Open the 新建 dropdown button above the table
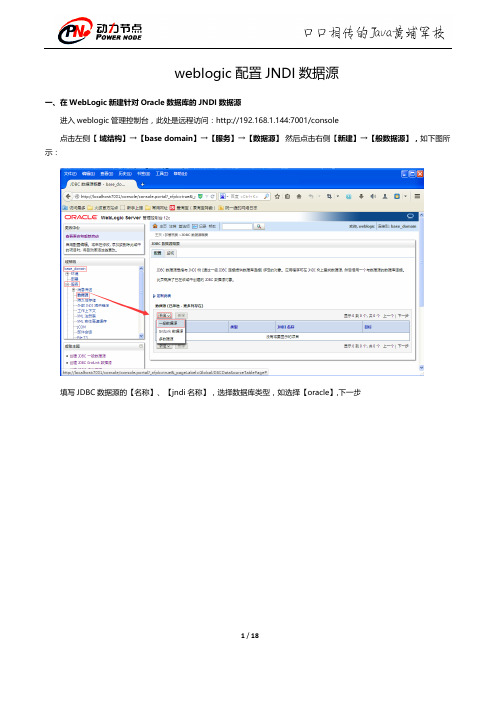This screenshot has width=496, height=702. 164,316
